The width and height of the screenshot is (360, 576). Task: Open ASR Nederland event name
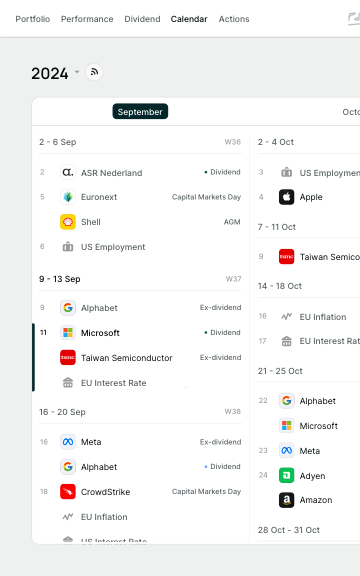click(x=111, y=173)
